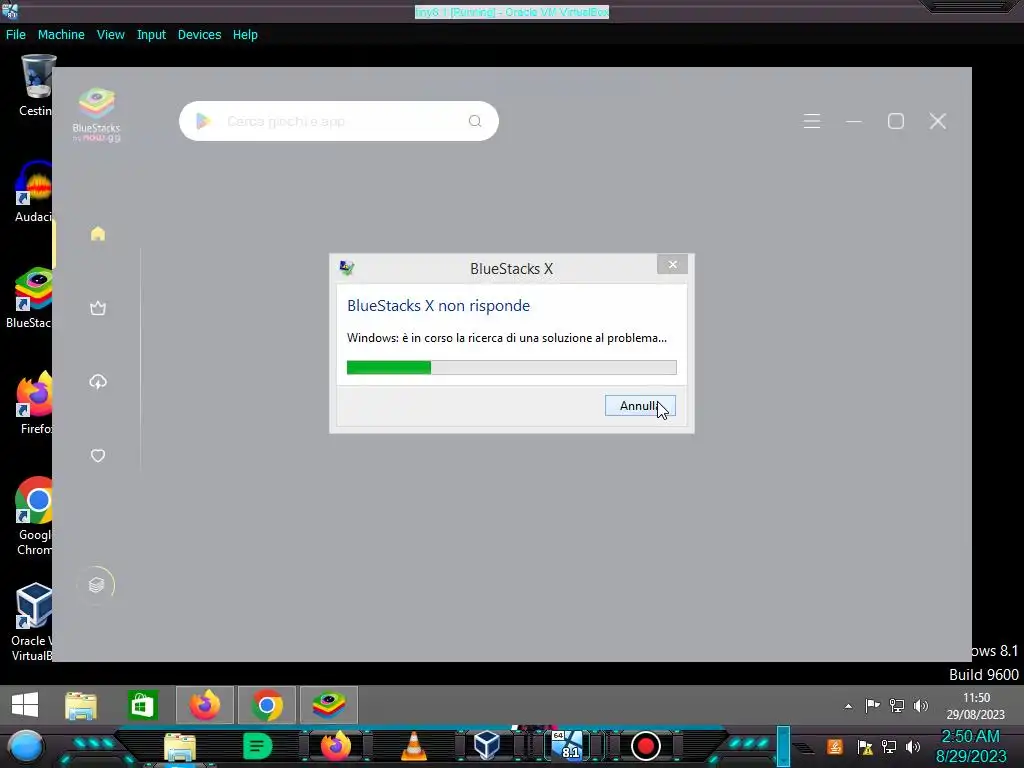Click the Action Center flag in guest tray
The height and width of the screenshot is (768, 1024).
coord(872,705)
